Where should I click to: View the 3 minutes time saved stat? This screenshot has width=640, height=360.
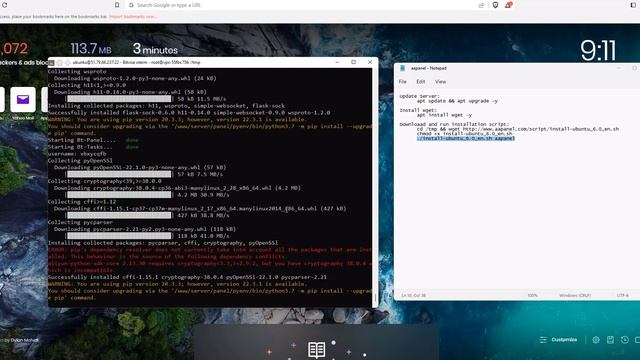point(155,49)
